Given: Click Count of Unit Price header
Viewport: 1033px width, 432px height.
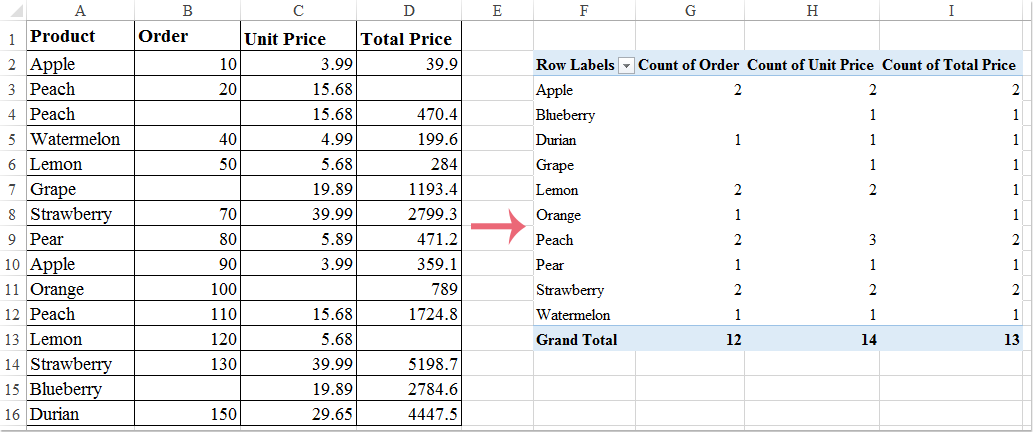Looking at the screenshot, I should [x=810, y=65].
